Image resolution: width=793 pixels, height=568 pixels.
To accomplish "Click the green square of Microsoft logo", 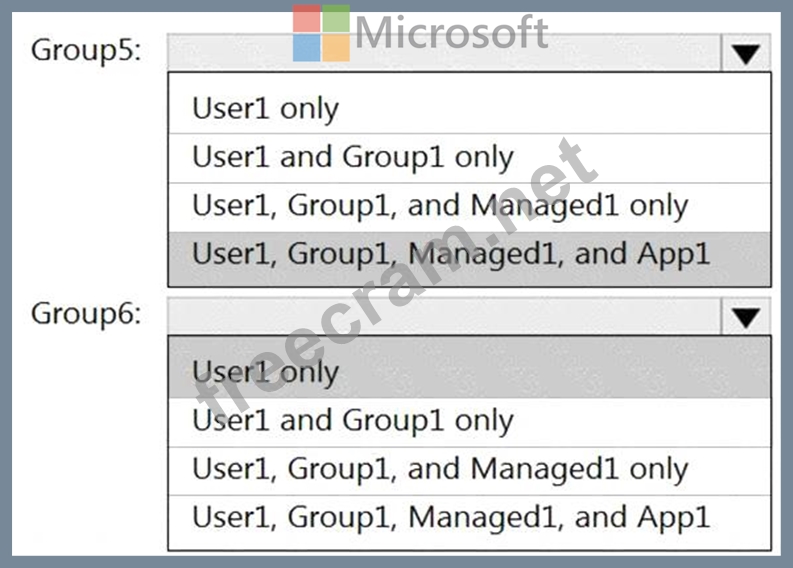I will 337,19.
